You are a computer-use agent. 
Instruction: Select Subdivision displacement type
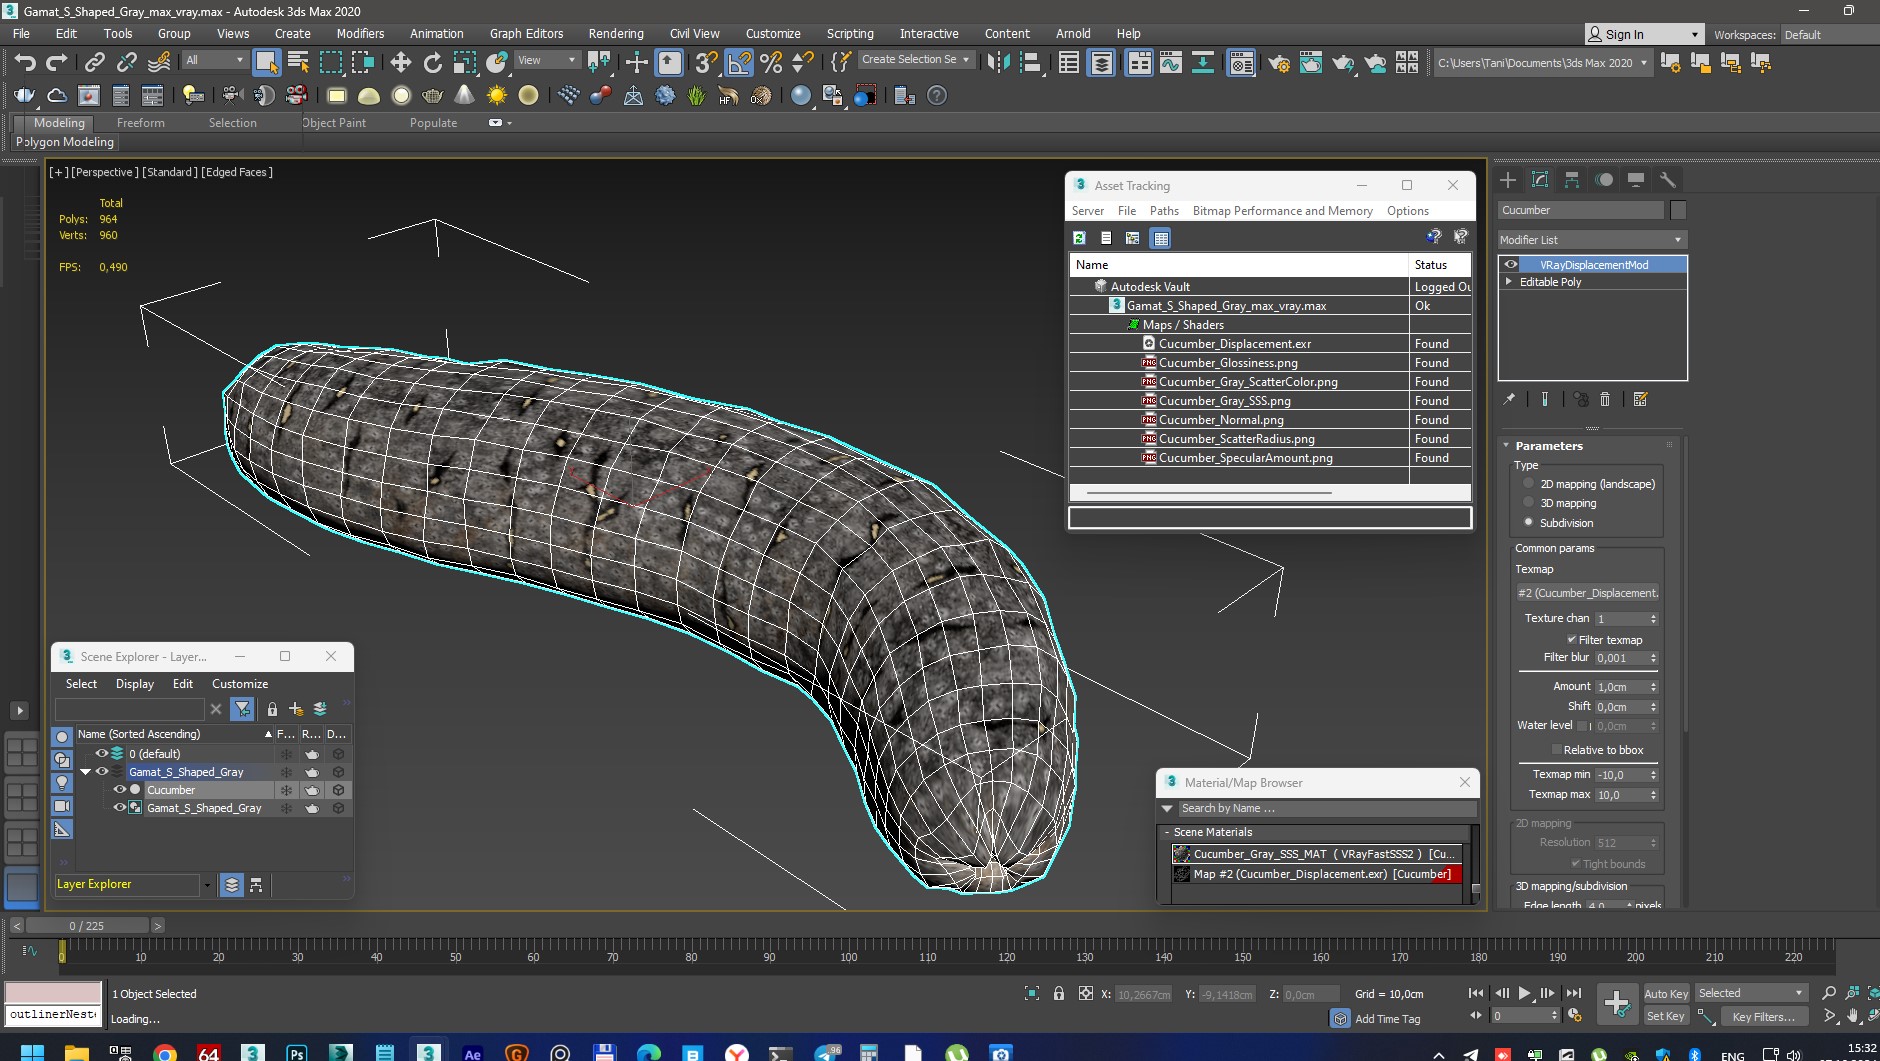pyautogui.click(x=1528, y=522)
